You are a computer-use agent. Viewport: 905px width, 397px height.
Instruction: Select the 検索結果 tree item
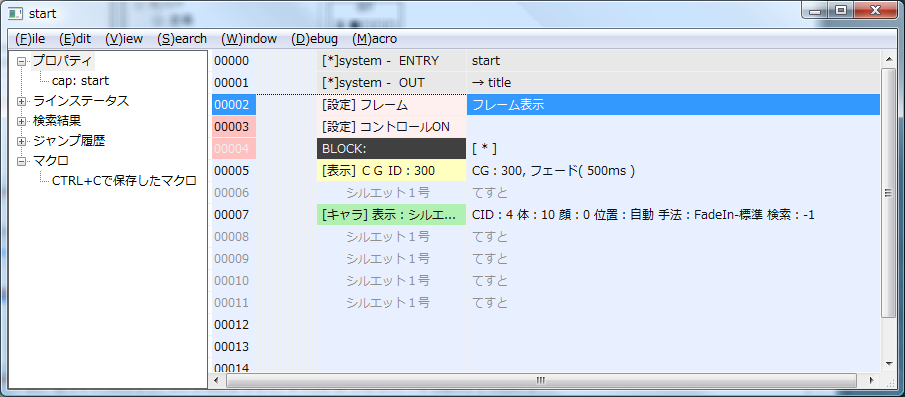pos(57,121)
